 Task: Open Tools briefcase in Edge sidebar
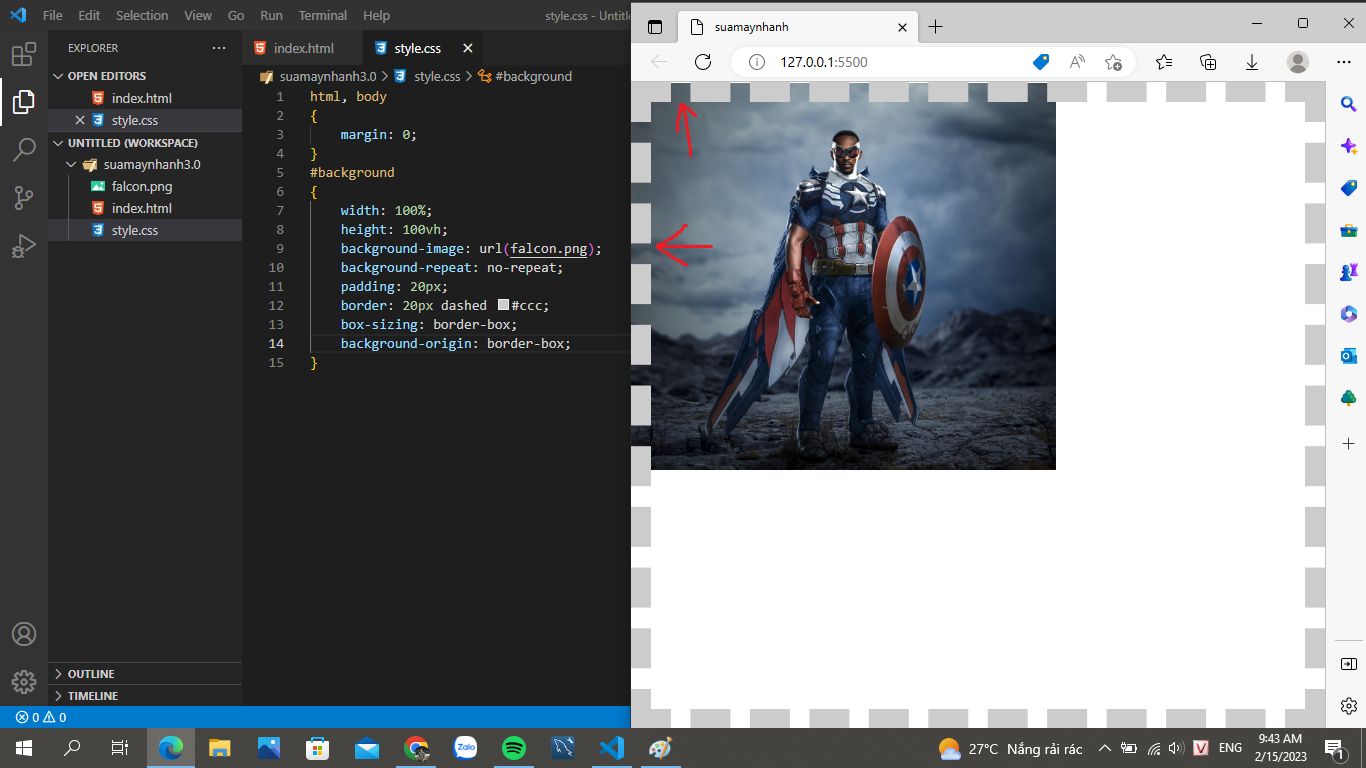1348,230
